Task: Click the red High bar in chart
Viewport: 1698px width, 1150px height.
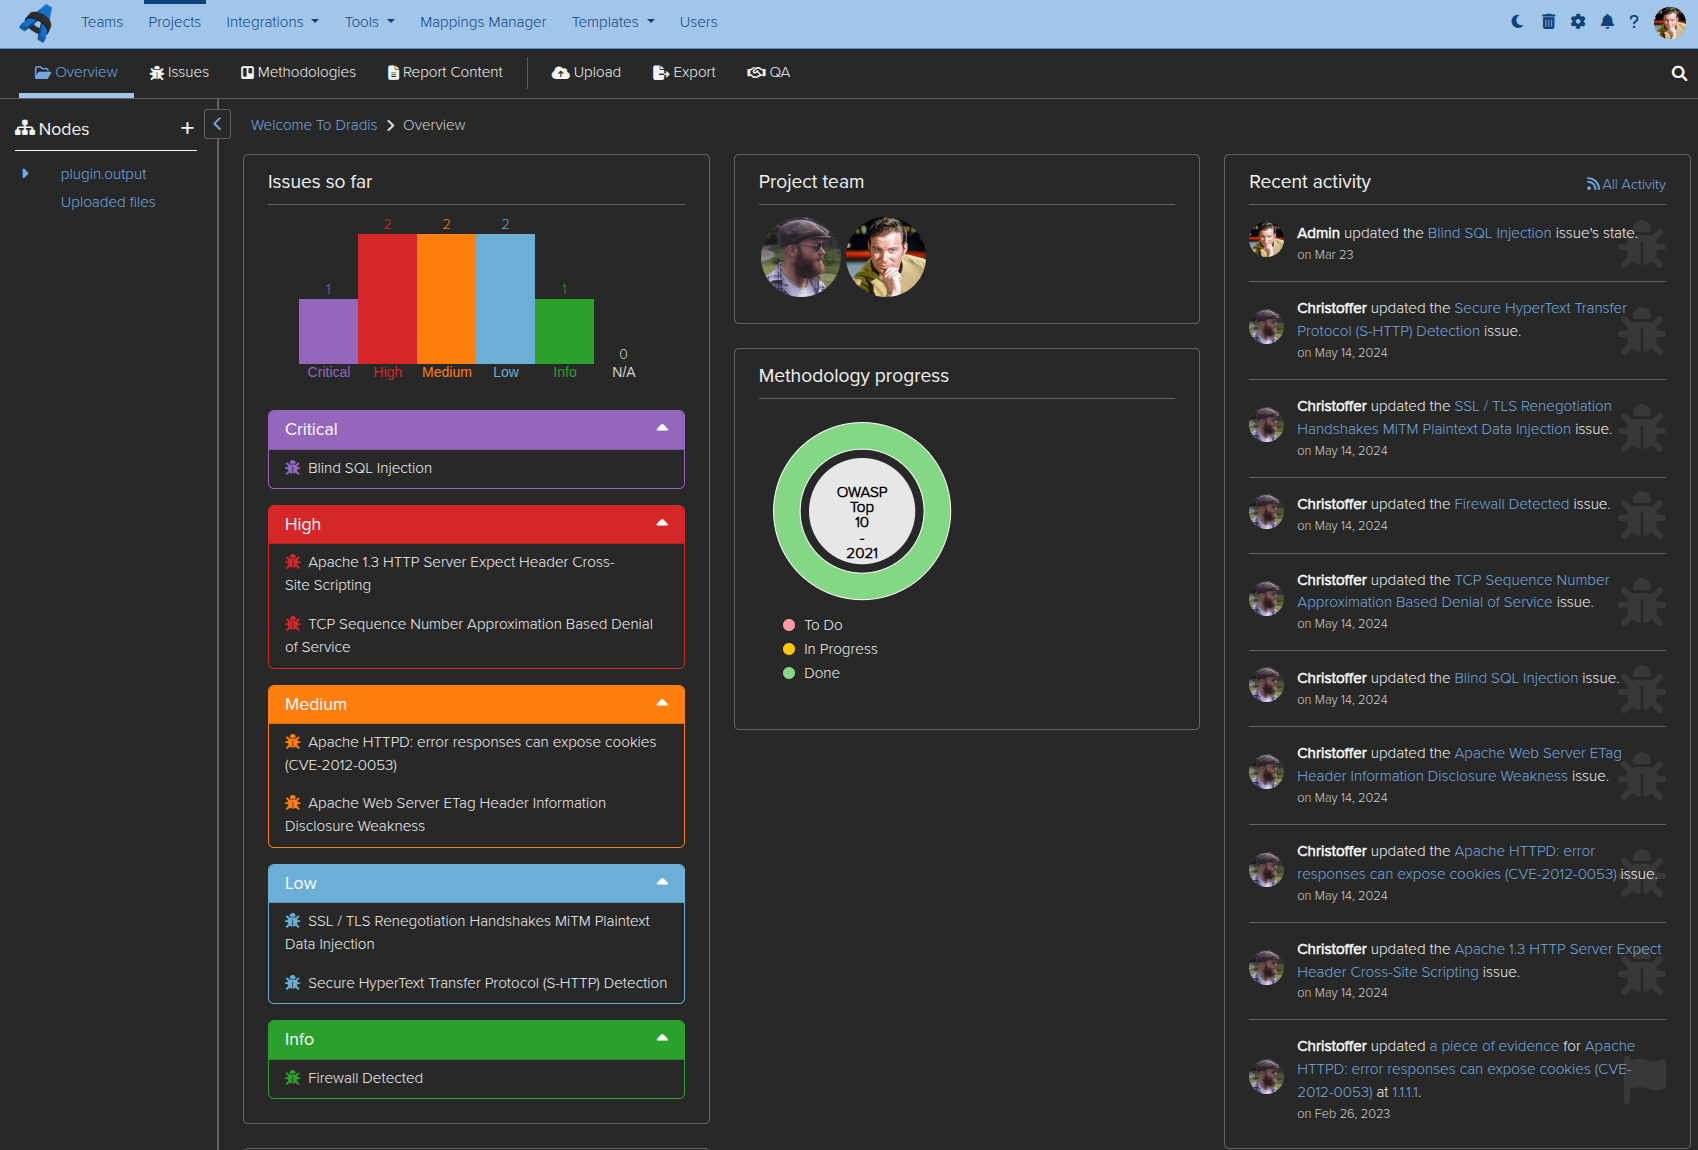Action: click(387, 298)
